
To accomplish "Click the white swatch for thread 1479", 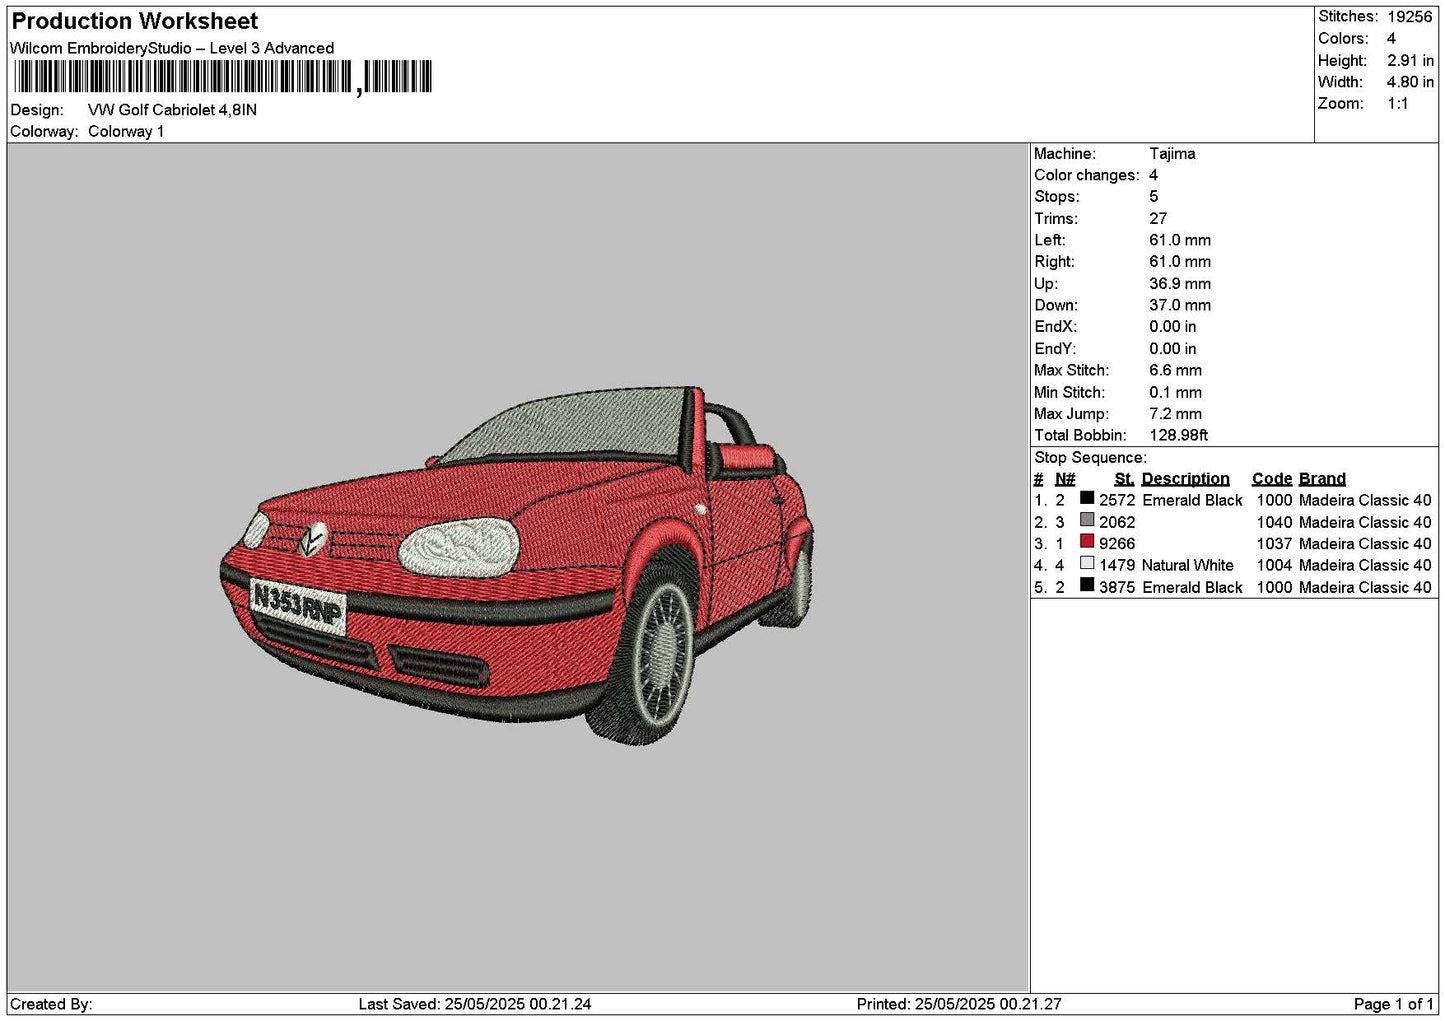I will [1087, 564].
